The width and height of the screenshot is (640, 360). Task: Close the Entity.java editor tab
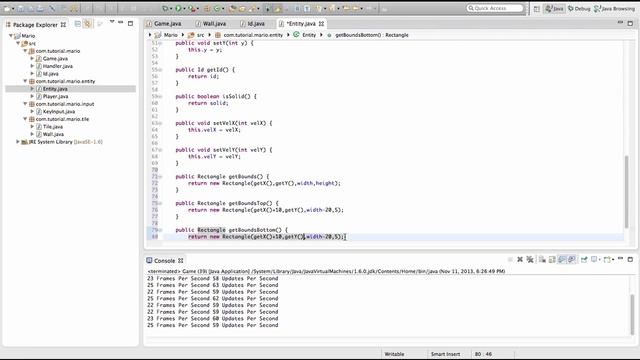pos(322,24)
